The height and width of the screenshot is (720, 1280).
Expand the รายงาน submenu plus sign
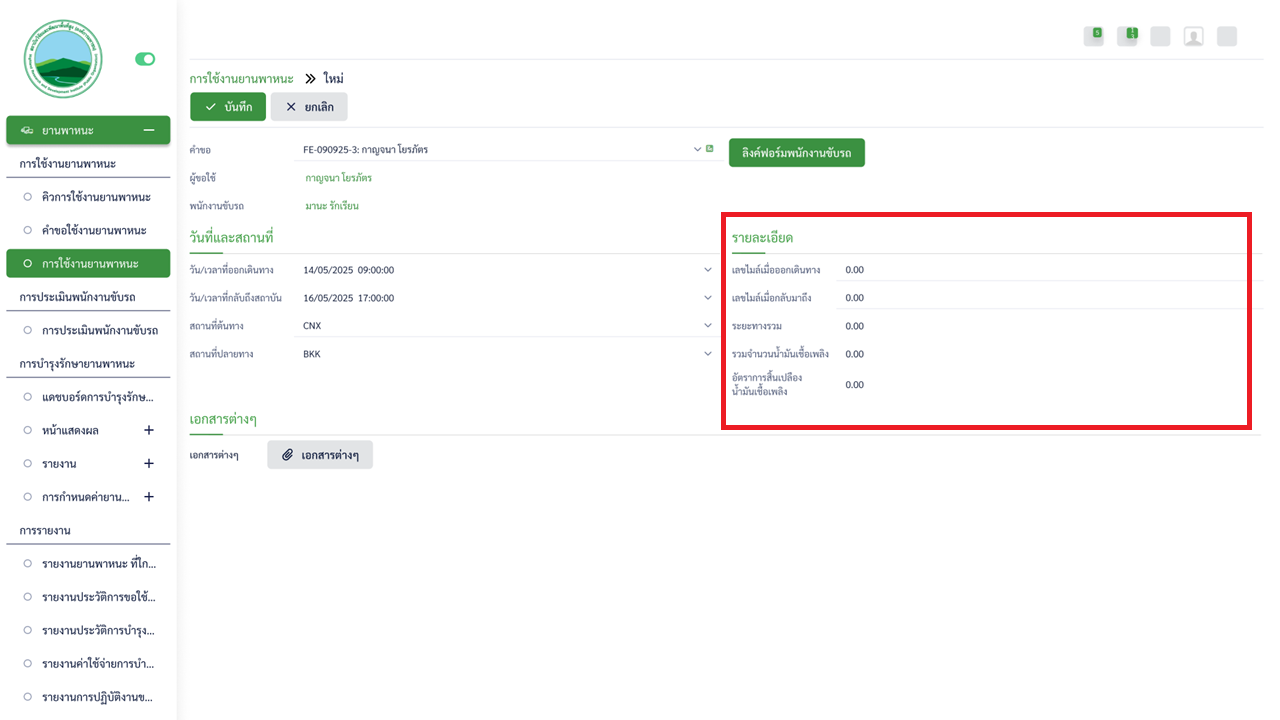[x=149, y=464]
